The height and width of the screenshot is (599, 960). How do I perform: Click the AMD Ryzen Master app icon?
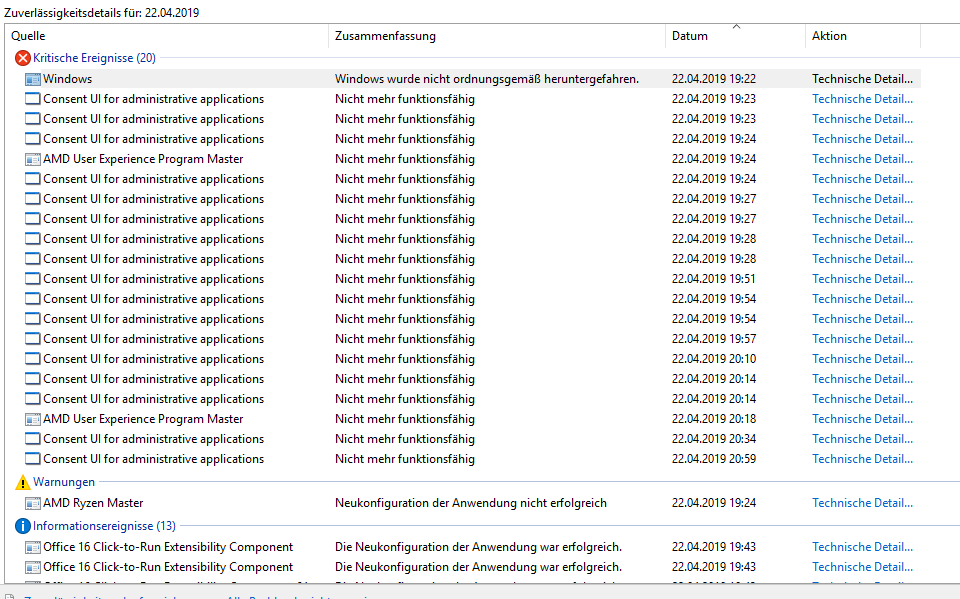click(x=32, y=503)
